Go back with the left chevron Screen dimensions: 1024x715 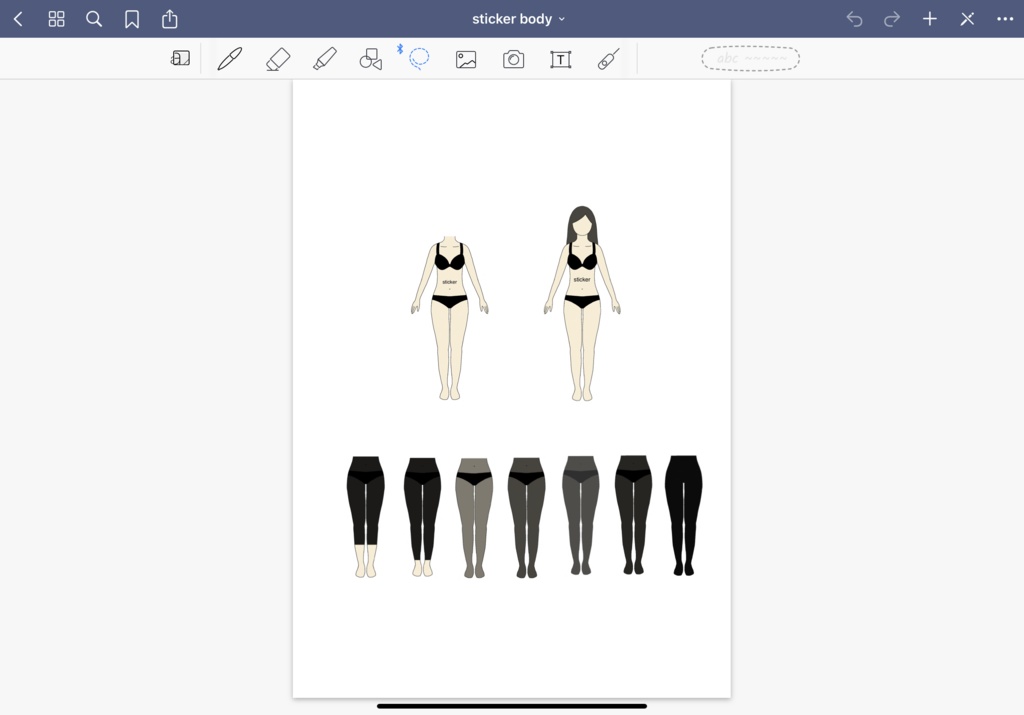coord(18,19)
